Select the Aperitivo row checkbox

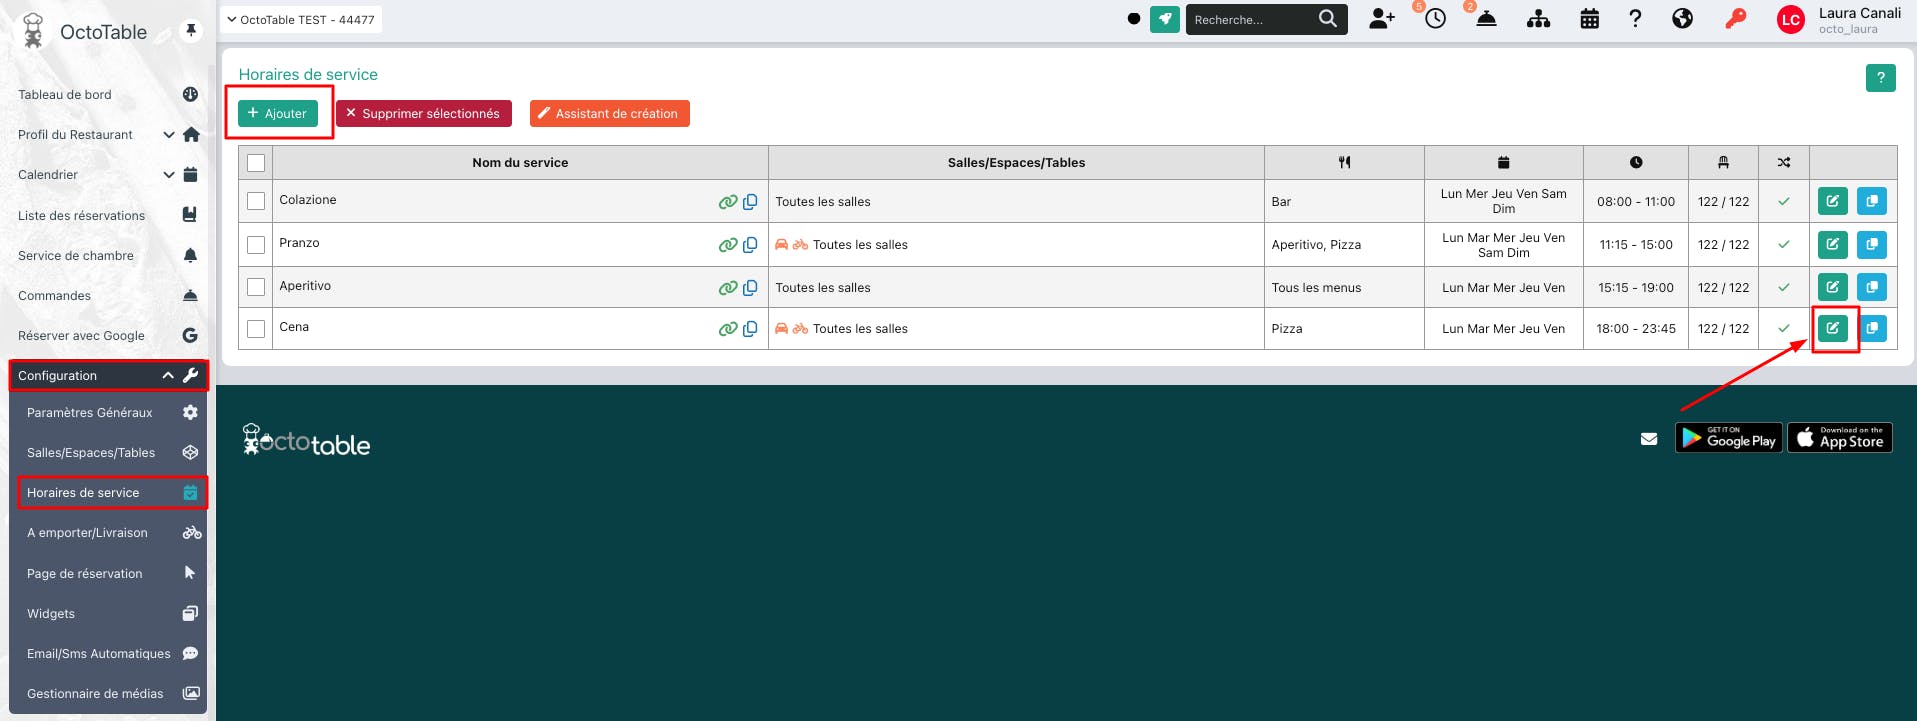click(256, 288)
